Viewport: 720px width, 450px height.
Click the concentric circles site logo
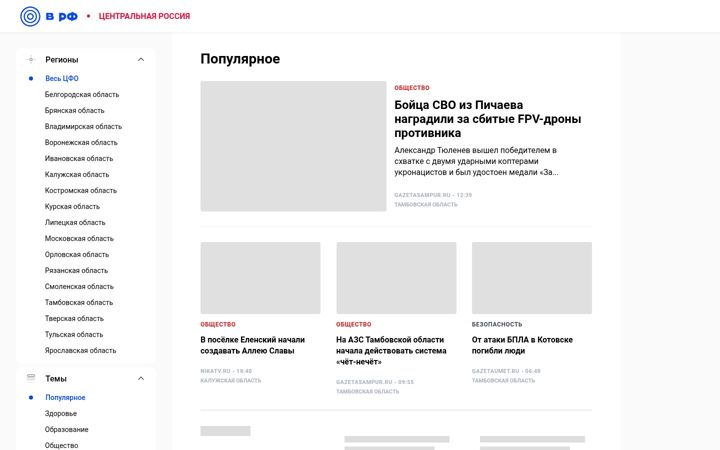pos(30,16)
